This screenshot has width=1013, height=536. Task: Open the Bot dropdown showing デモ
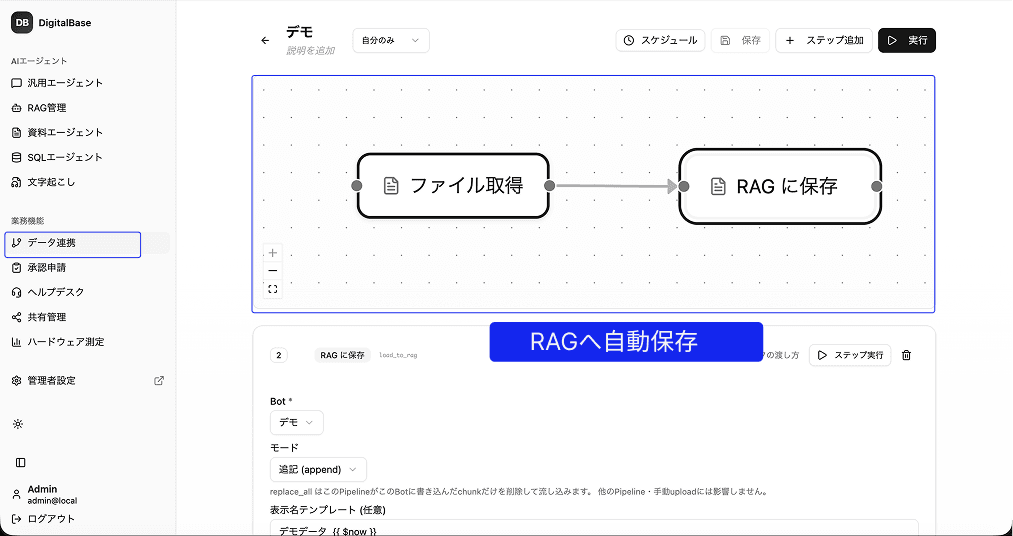tap(297, 422)
